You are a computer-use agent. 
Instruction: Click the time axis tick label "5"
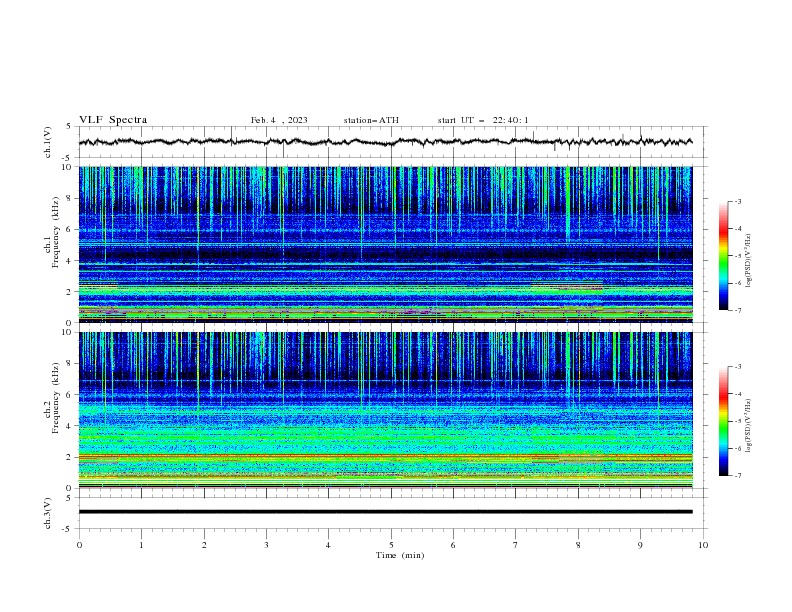click(x=391, y=545)
